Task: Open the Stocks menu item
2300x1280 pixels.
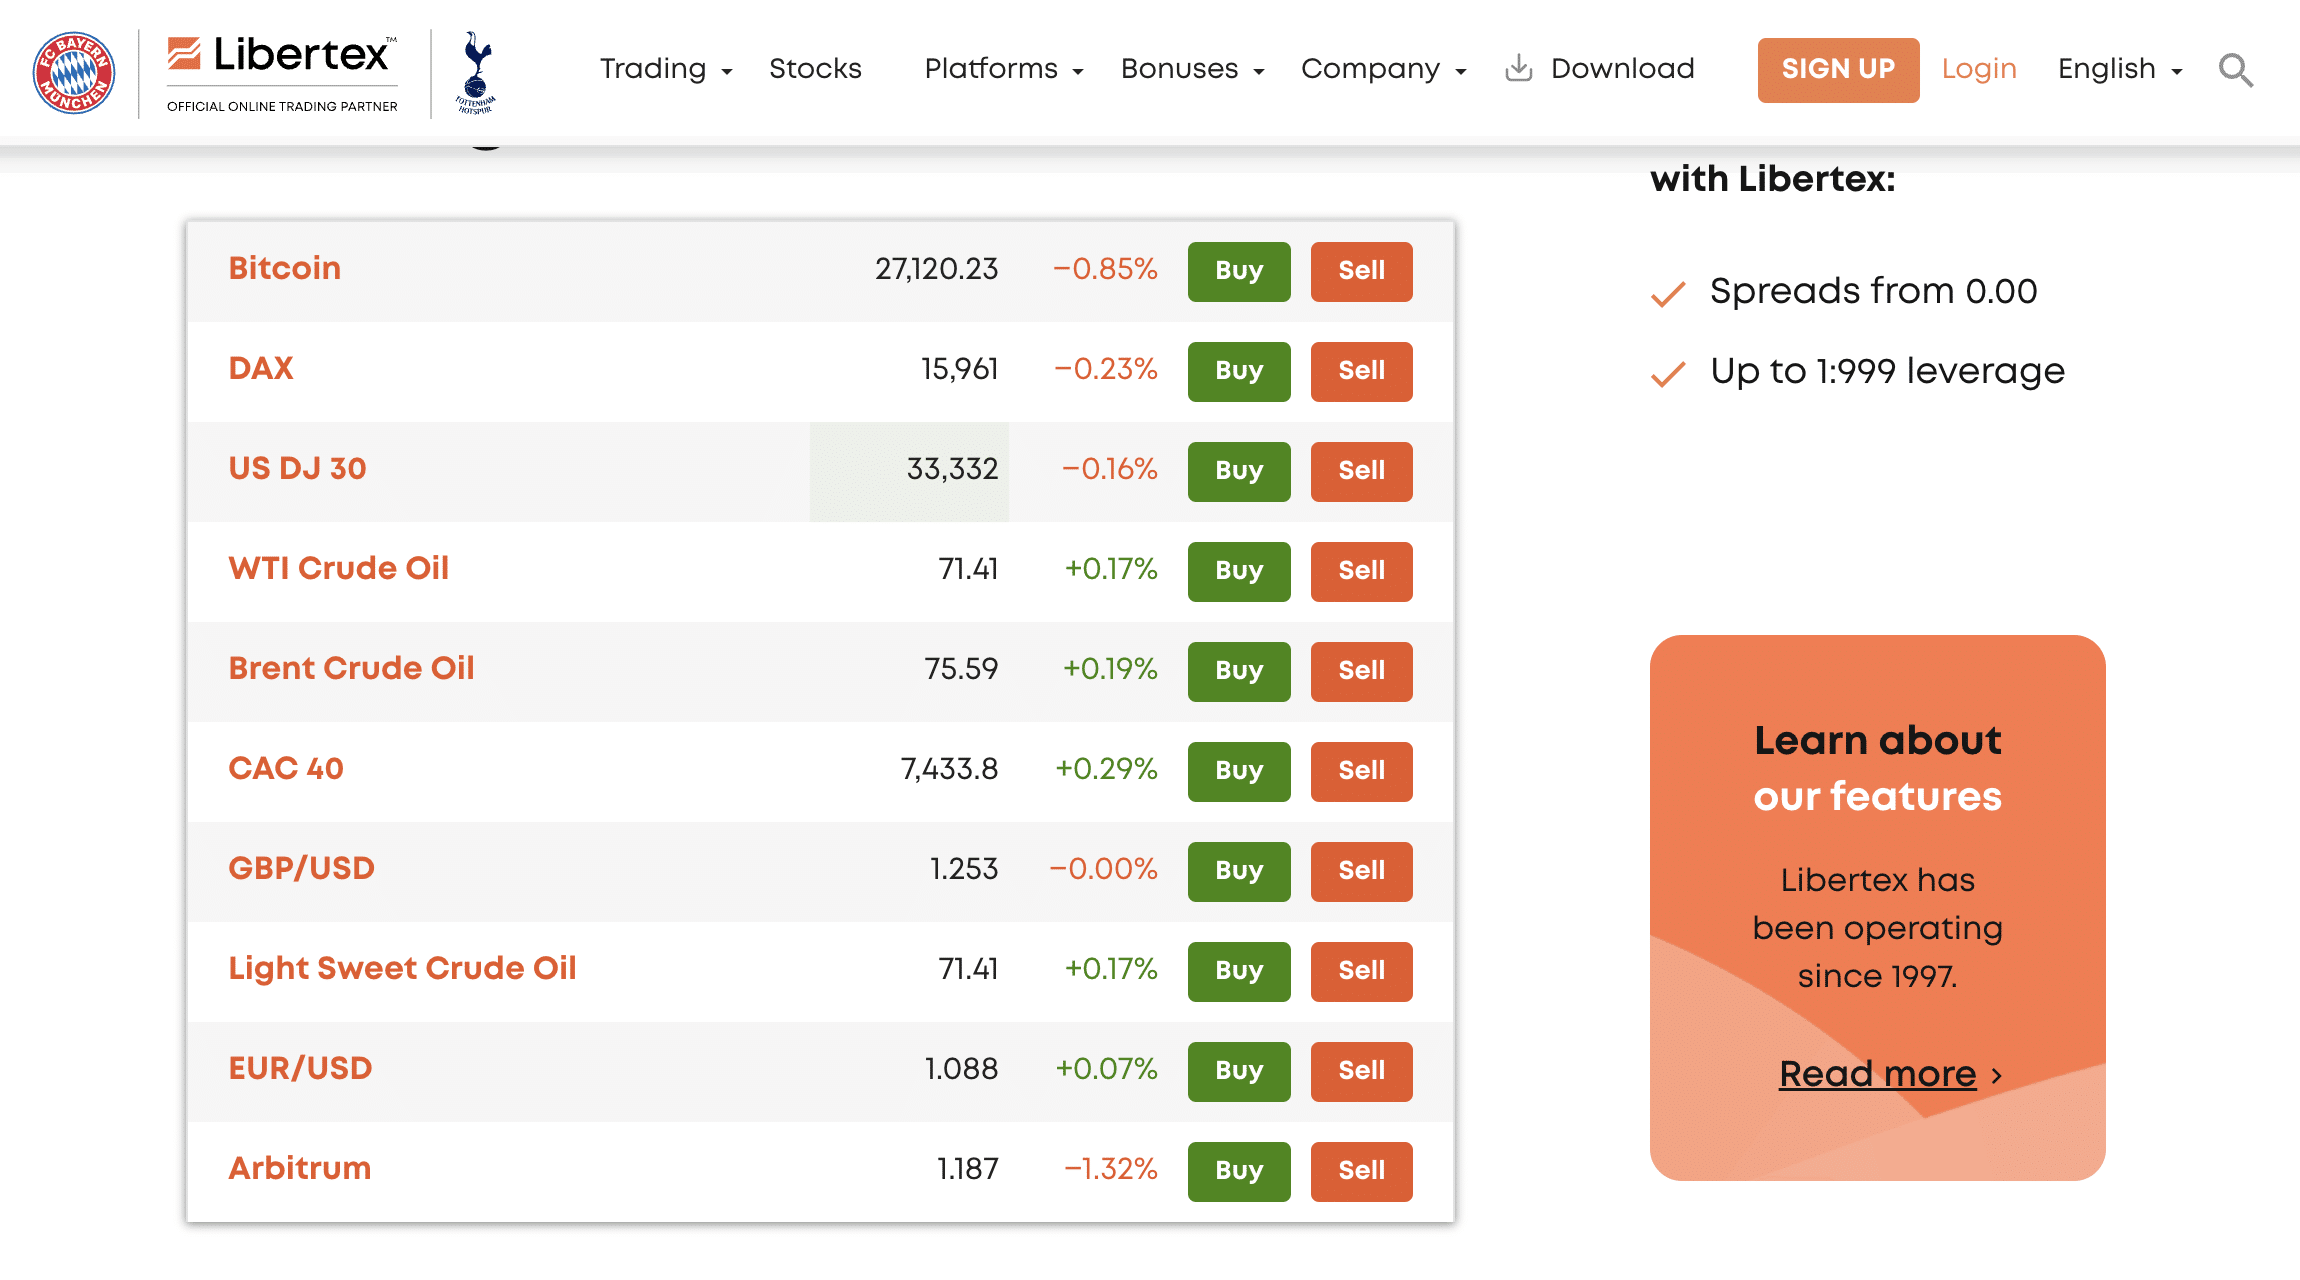Action: (x=815, y=69)
